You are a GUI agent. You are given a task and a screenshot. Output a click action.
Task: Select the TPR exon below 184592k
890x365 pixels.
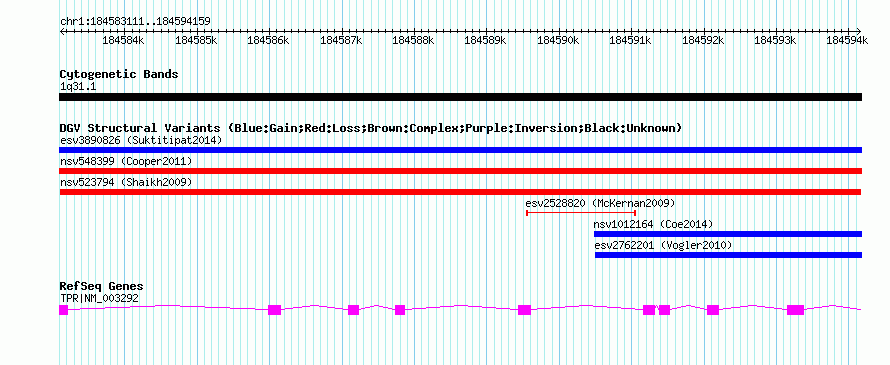click(x=713, y=310)
